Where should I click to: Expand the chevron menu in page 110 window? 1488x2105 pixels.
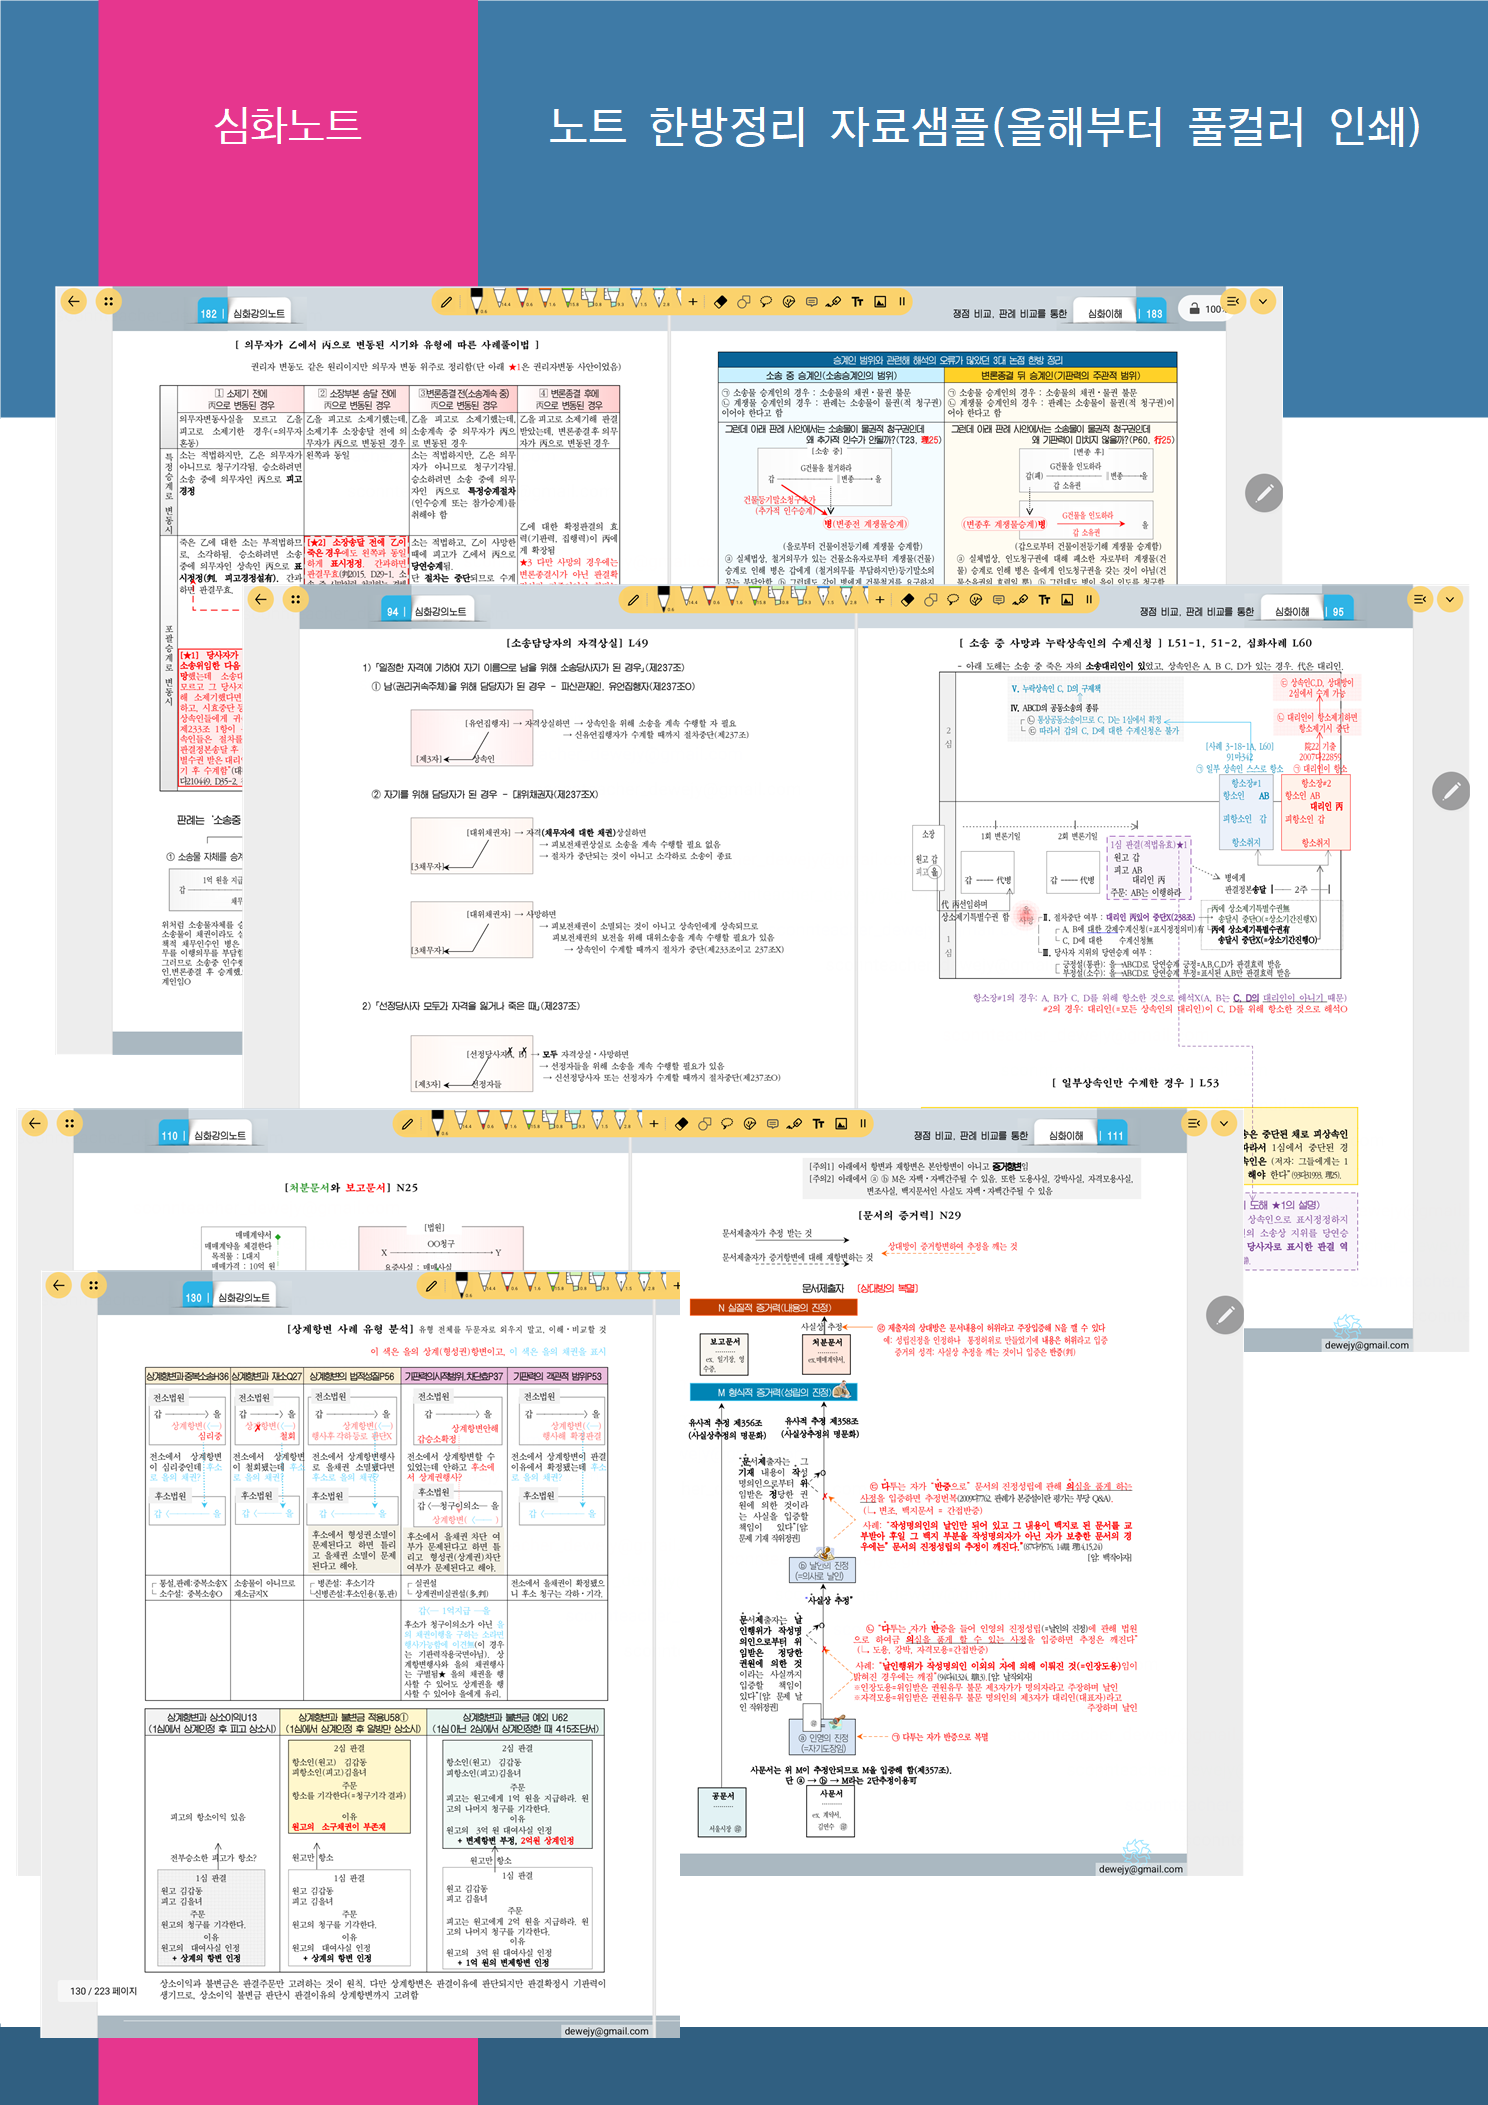pyautogui.click(x=1223, y=1123)
